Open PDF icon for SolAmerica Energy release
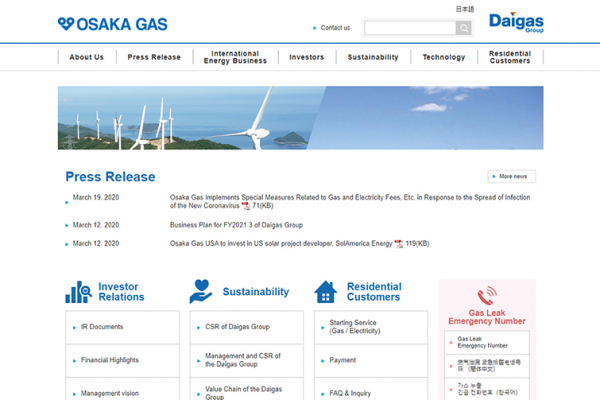Viewport: 600px width, 400px height. [399, 244]
